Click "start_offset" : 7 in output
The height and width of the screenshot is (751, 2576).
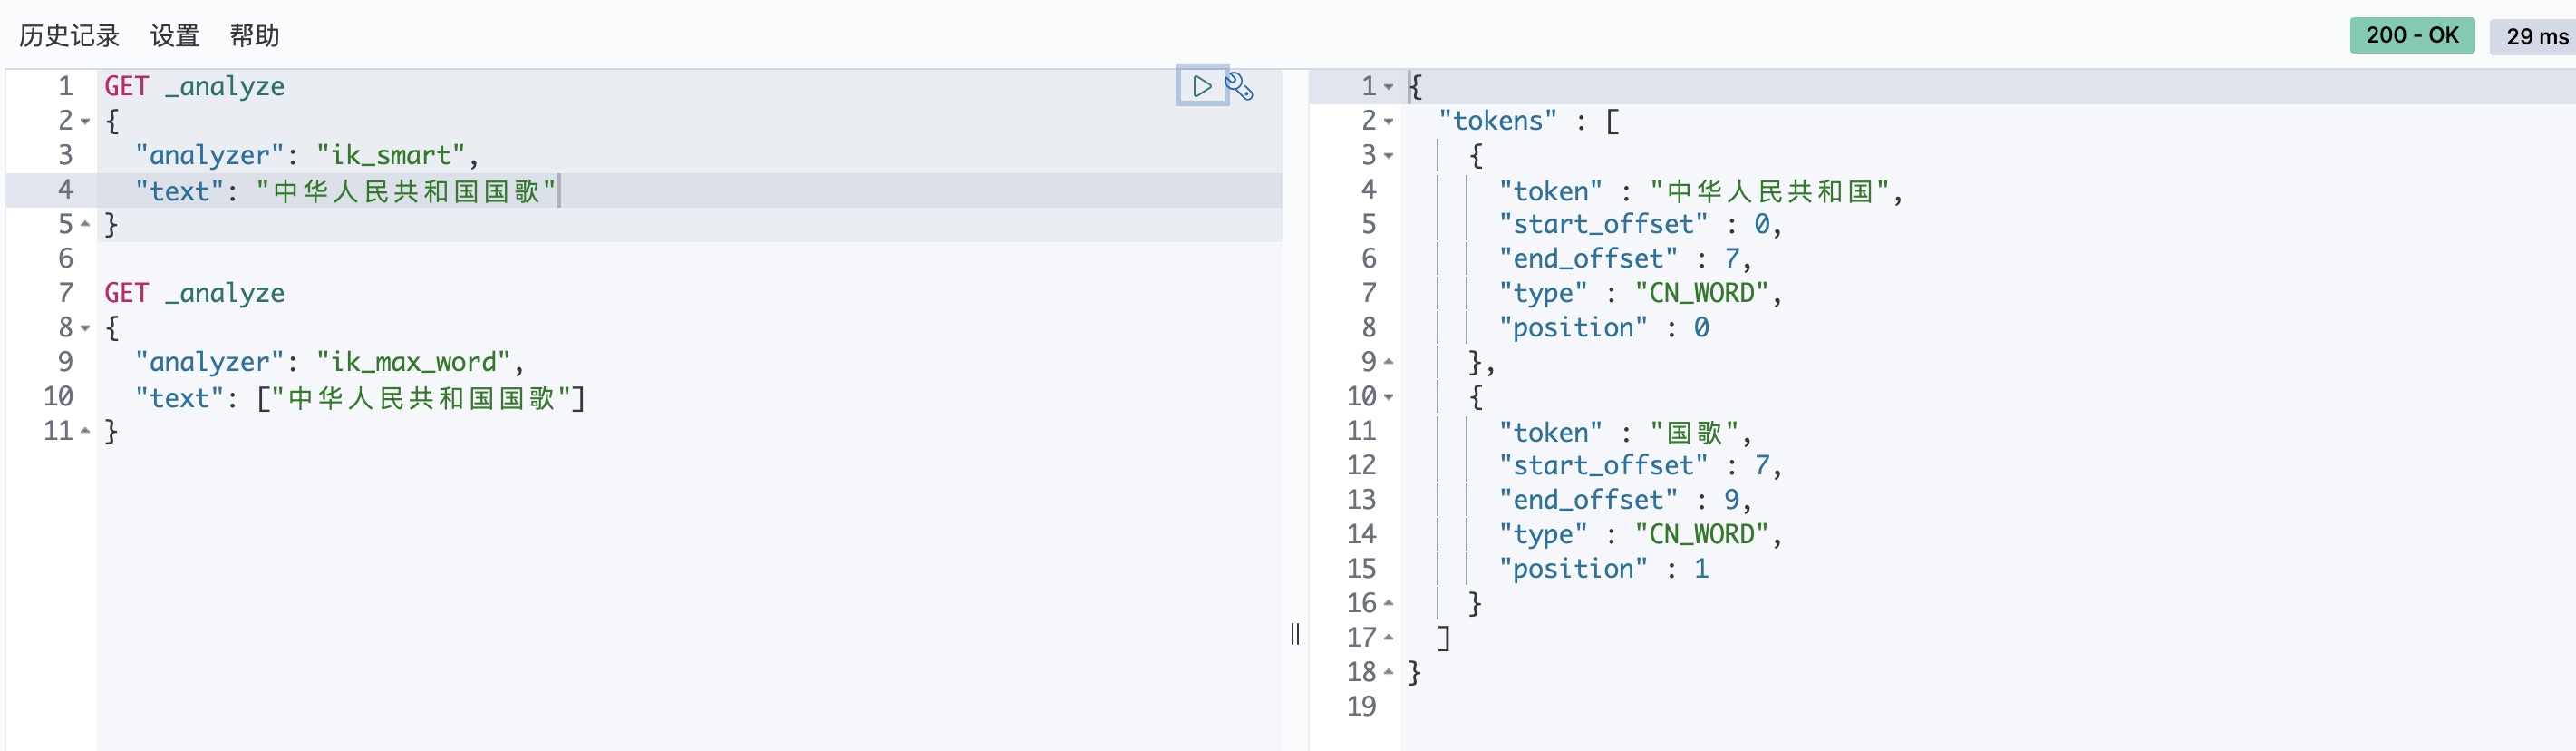(1634, 466)
